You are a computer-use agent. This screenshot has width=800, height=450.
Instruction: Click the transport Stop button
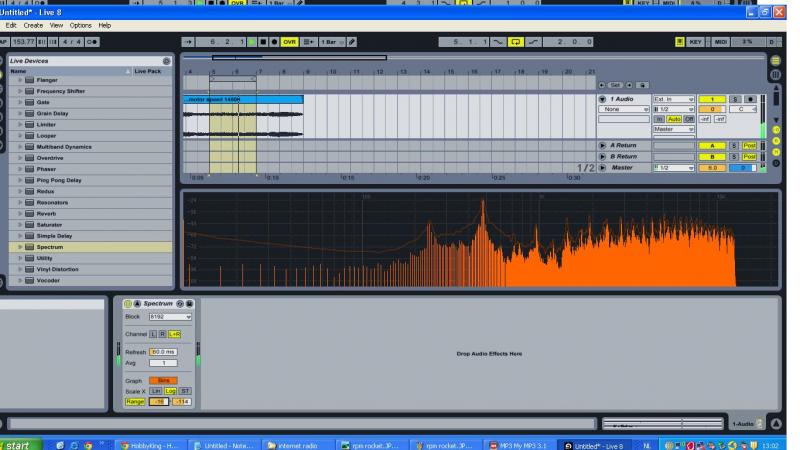(x=263, y=42)
